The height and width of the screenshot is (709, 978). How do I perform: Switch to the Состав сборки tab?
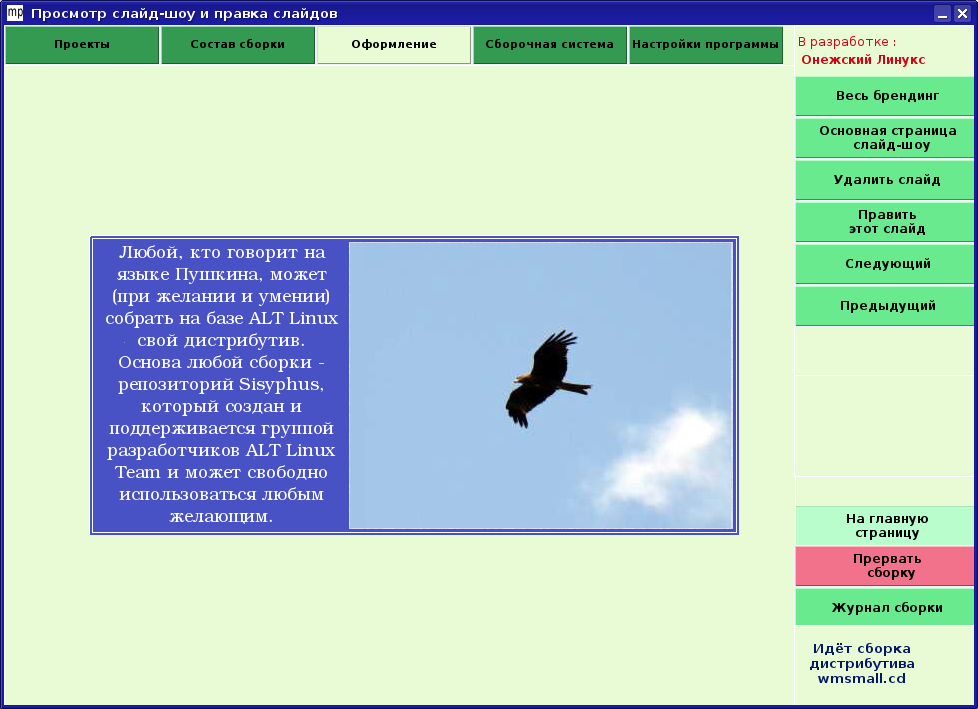238,45
